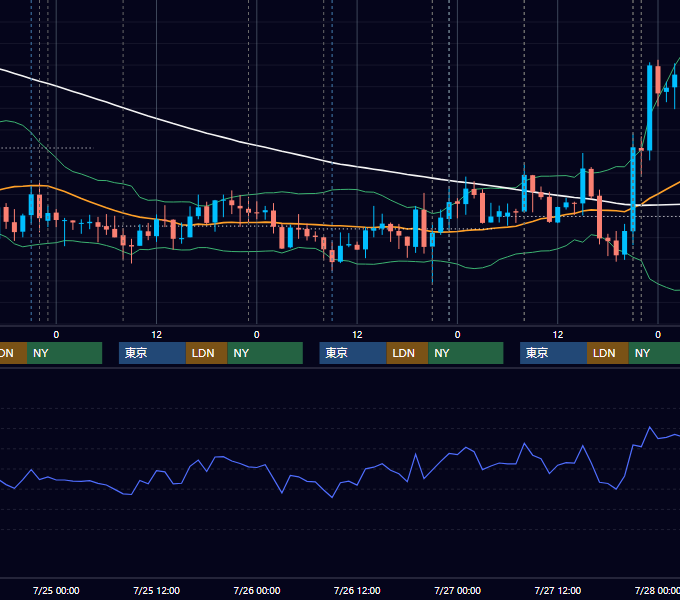Select the NY session block spanning 7/25 00:00

(x=64, y=353)
